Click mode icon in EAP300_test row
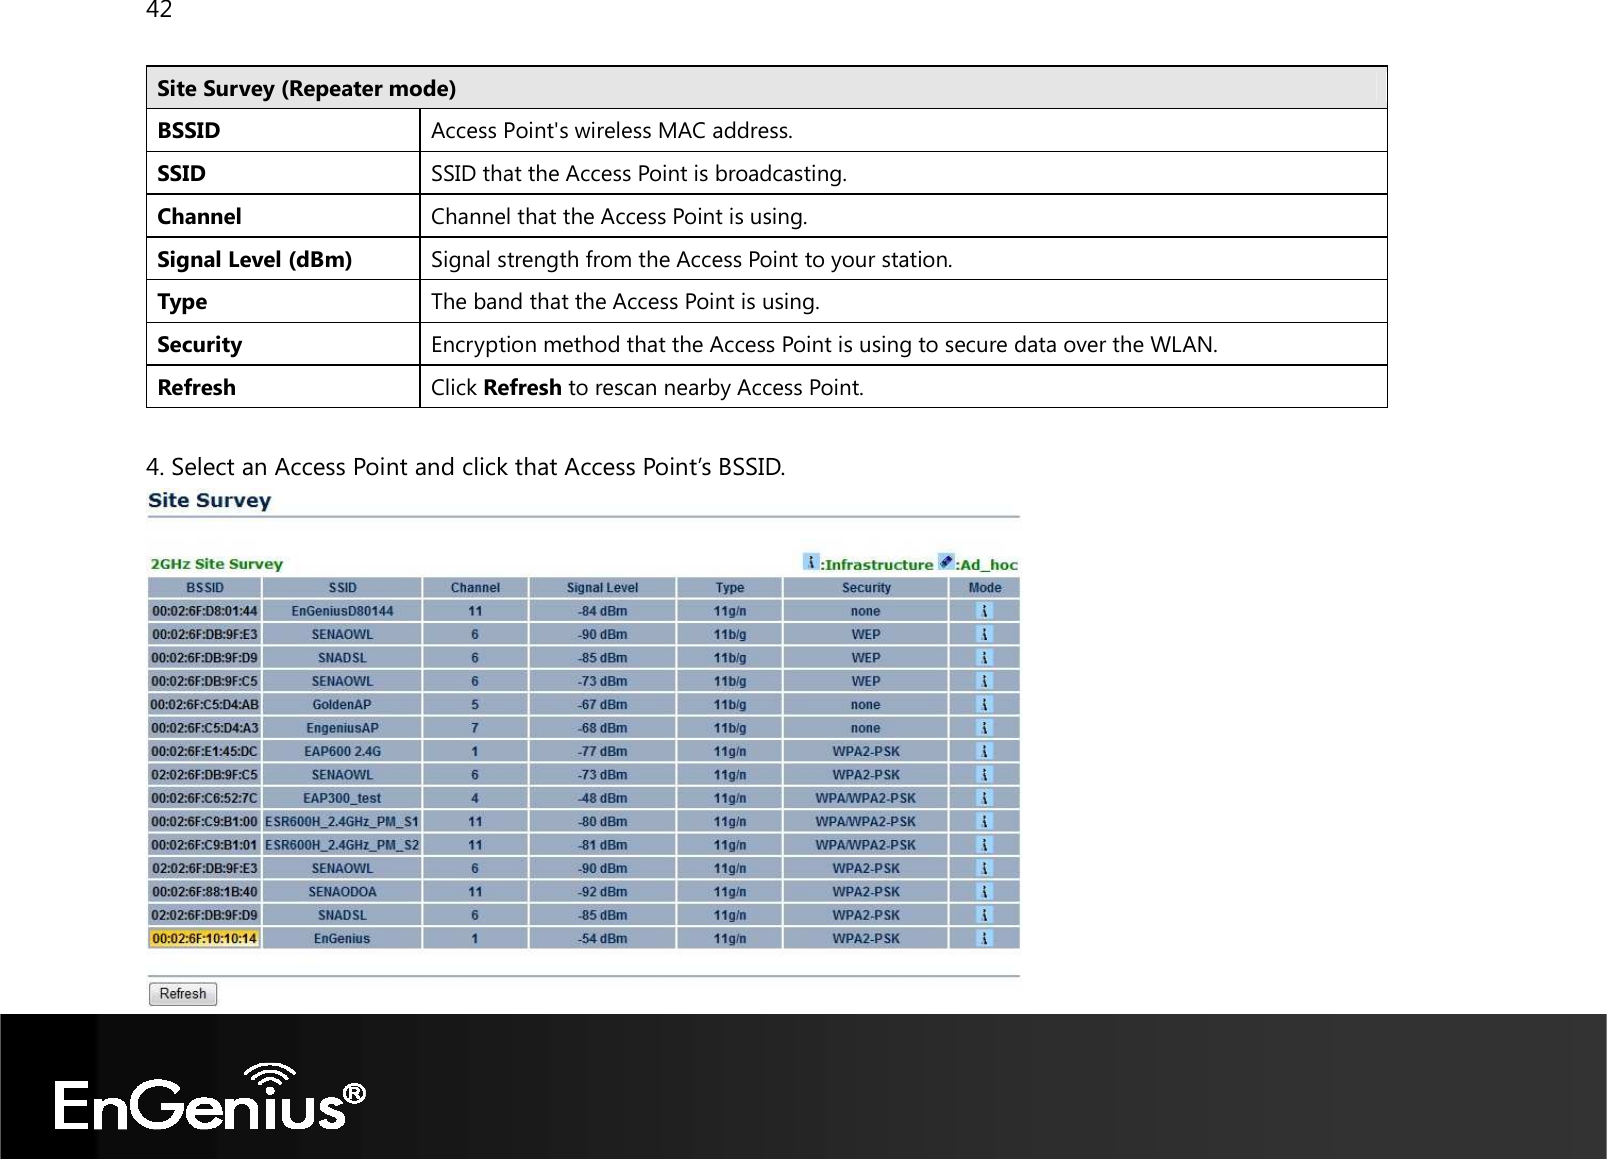The height and width of the screenshot is (1159, 1607). [x=985, y=798]
